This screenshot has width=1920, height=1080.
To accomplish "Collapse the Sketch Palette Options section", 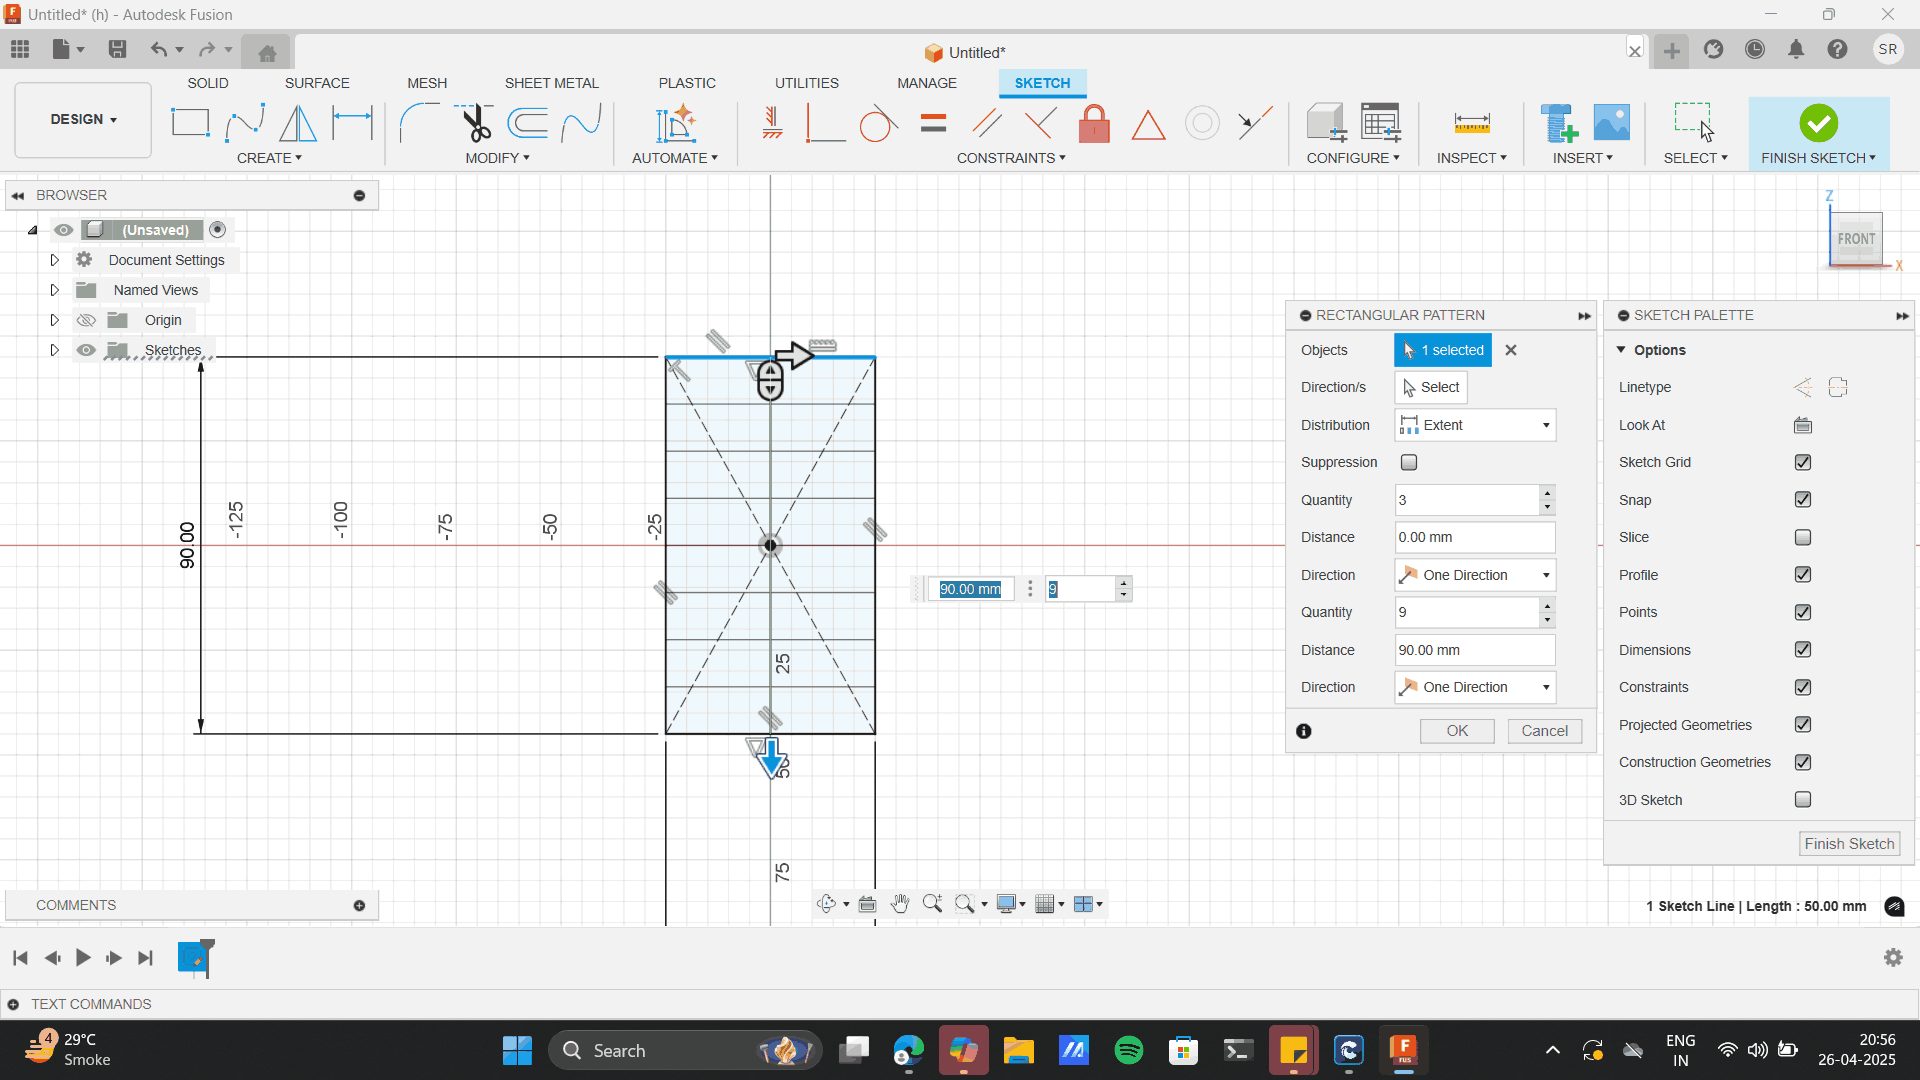I will pos(1621,350).
